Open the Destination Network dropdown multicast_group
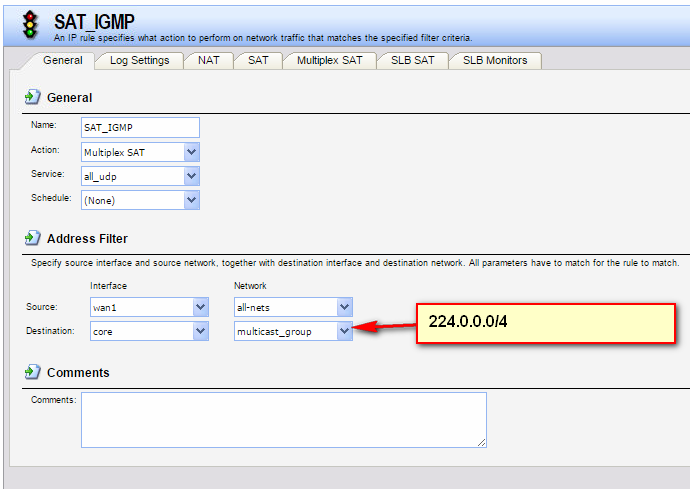Screen dimensions: 690x489 click(x=293, y=331)
